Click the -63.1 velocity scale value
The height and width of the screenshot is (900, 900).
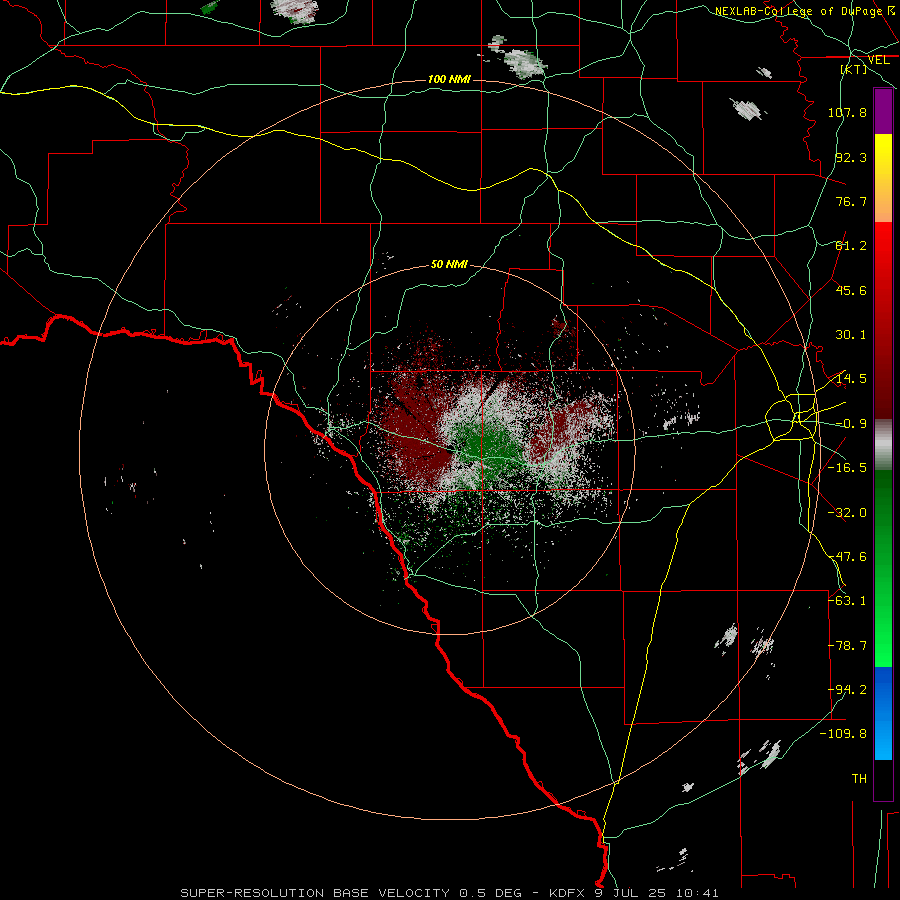[847, 601]
